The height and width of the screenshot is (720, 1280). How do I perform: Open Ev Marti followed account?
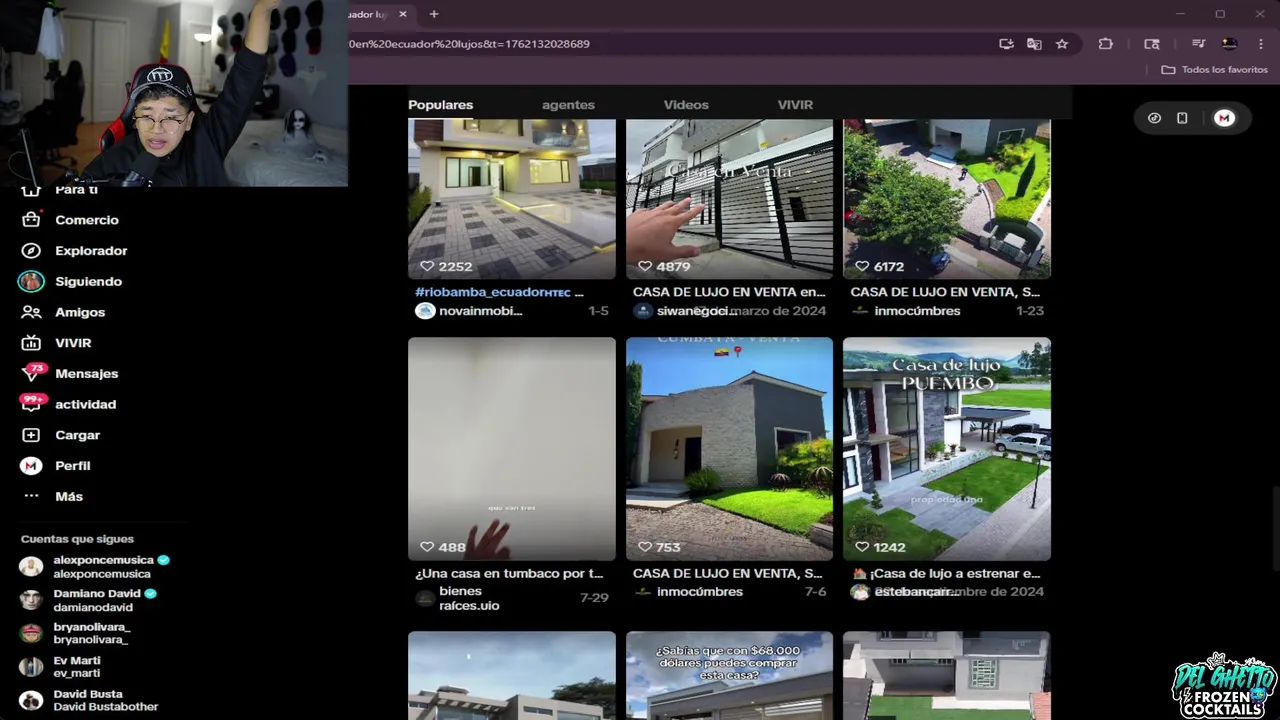[x=62, y=667]
